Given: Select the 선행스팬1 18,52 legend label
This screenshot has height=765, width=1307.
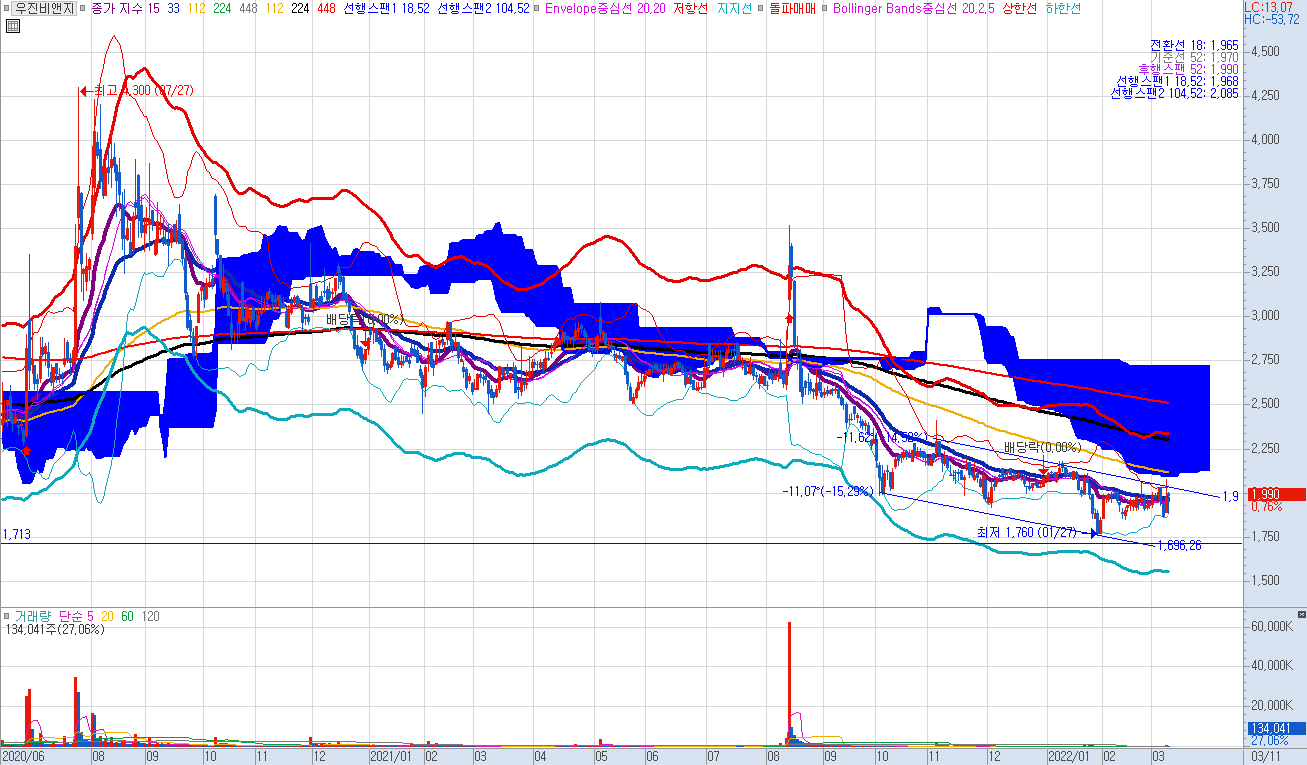Looking at the screenshot, I should click(385, 8).
